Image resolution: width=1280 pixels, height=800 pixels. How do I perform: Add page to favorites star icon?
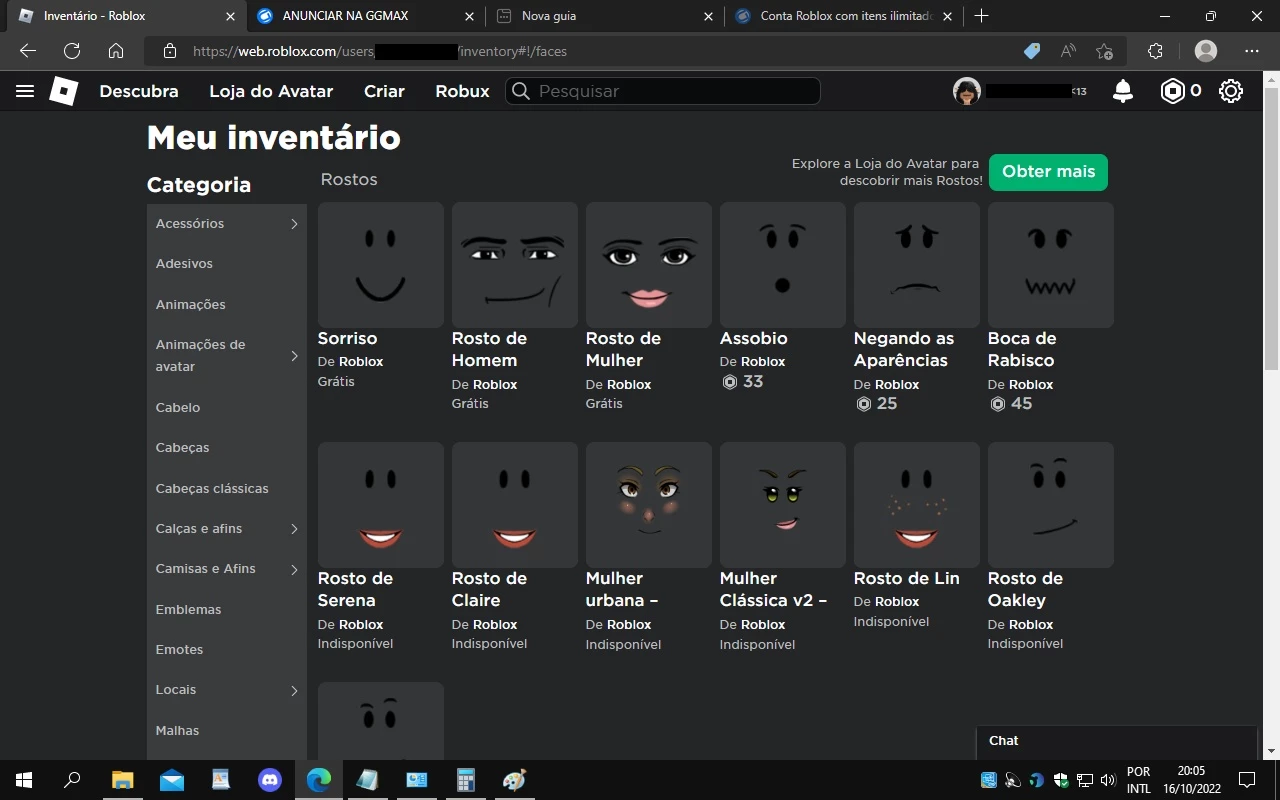click(1104, 51)
